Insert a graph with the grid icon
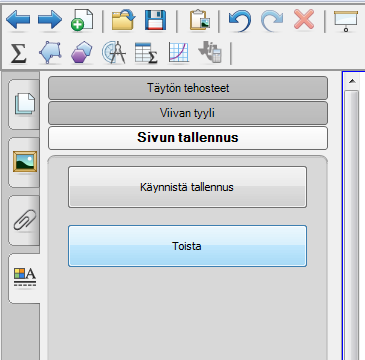365x360 pixels. click(179, 52)
